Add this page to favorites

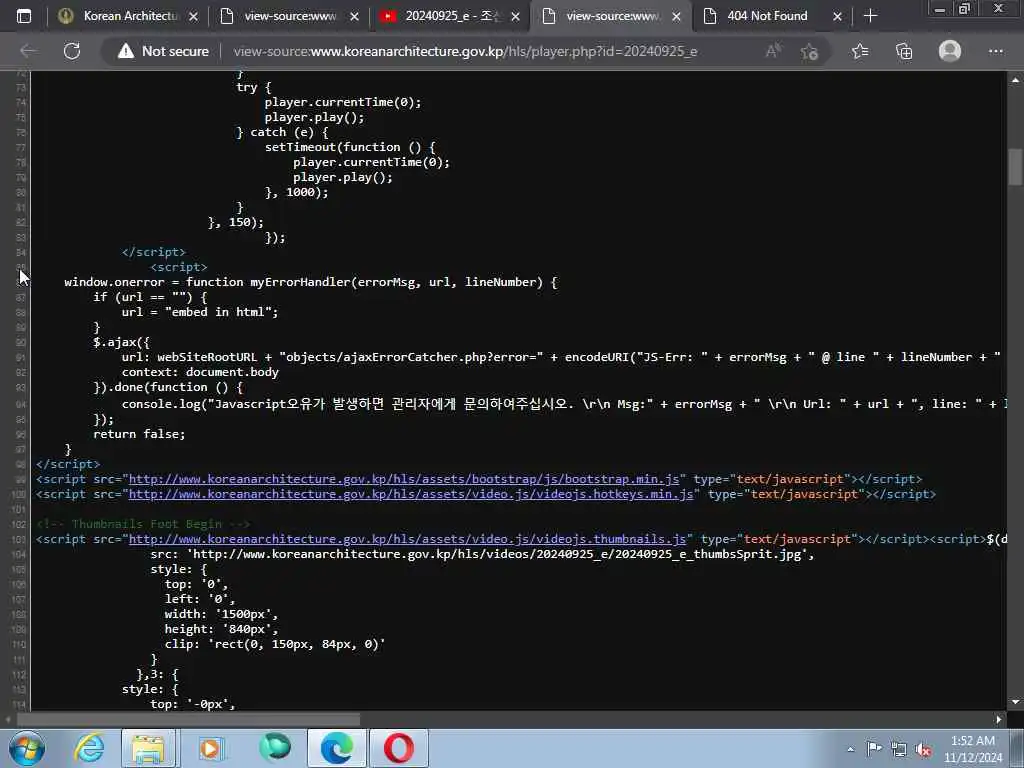(x=810, y=51)
